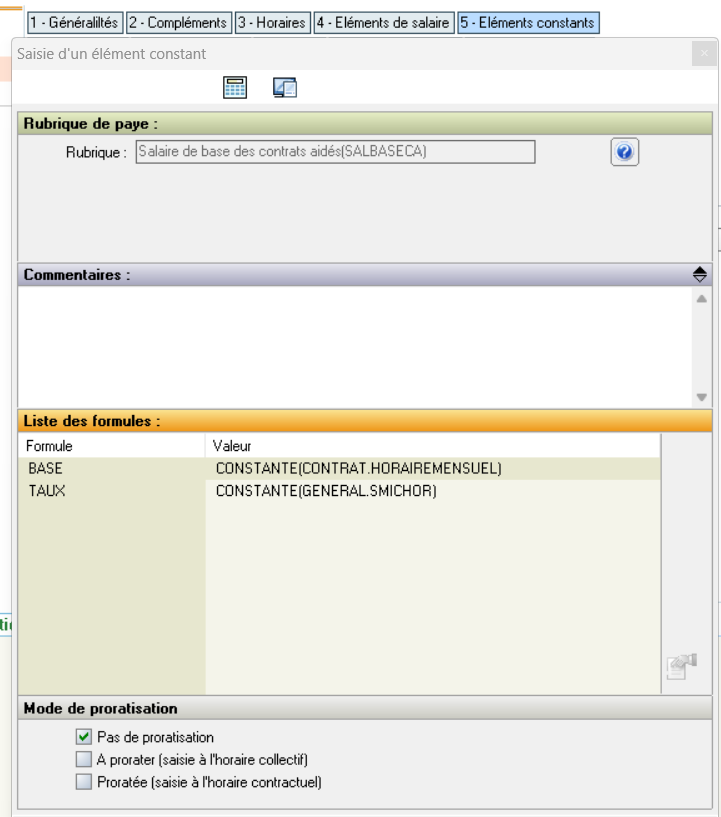The image size is (721, 817).
Task: Select the 5 - Eléments constants tab
Action: (528, 22)
